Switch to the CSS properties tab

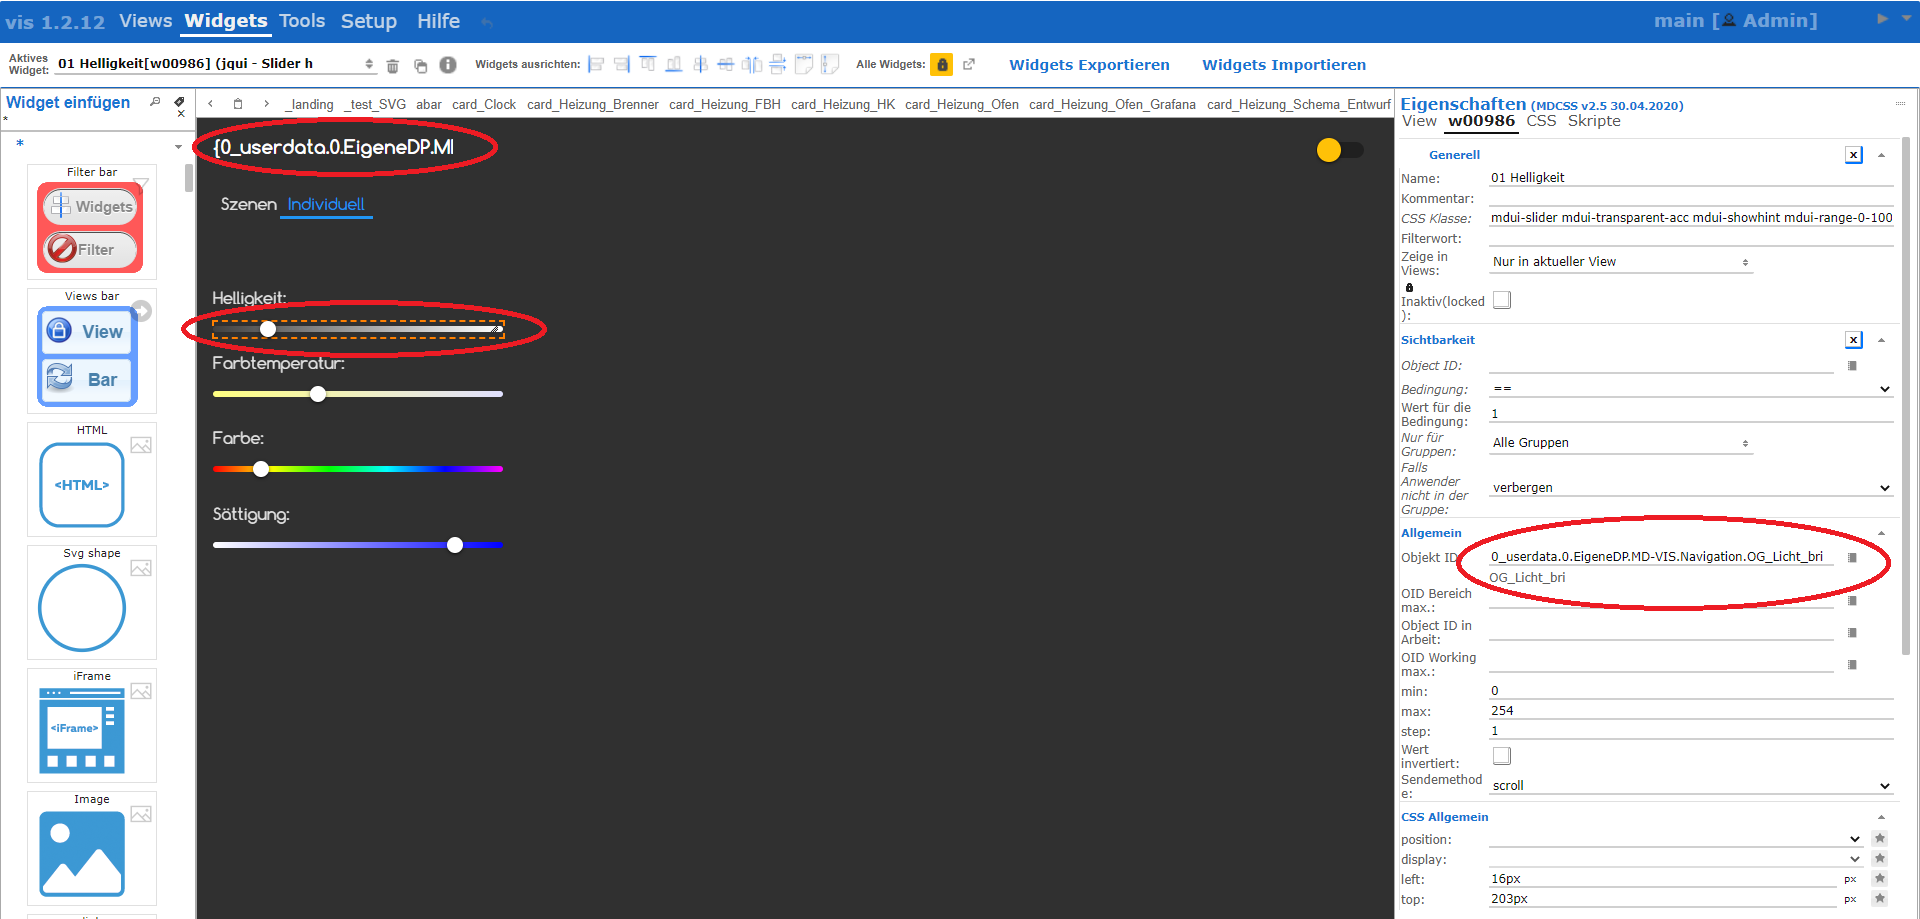pyautogui.click(x=1541, y=121)
